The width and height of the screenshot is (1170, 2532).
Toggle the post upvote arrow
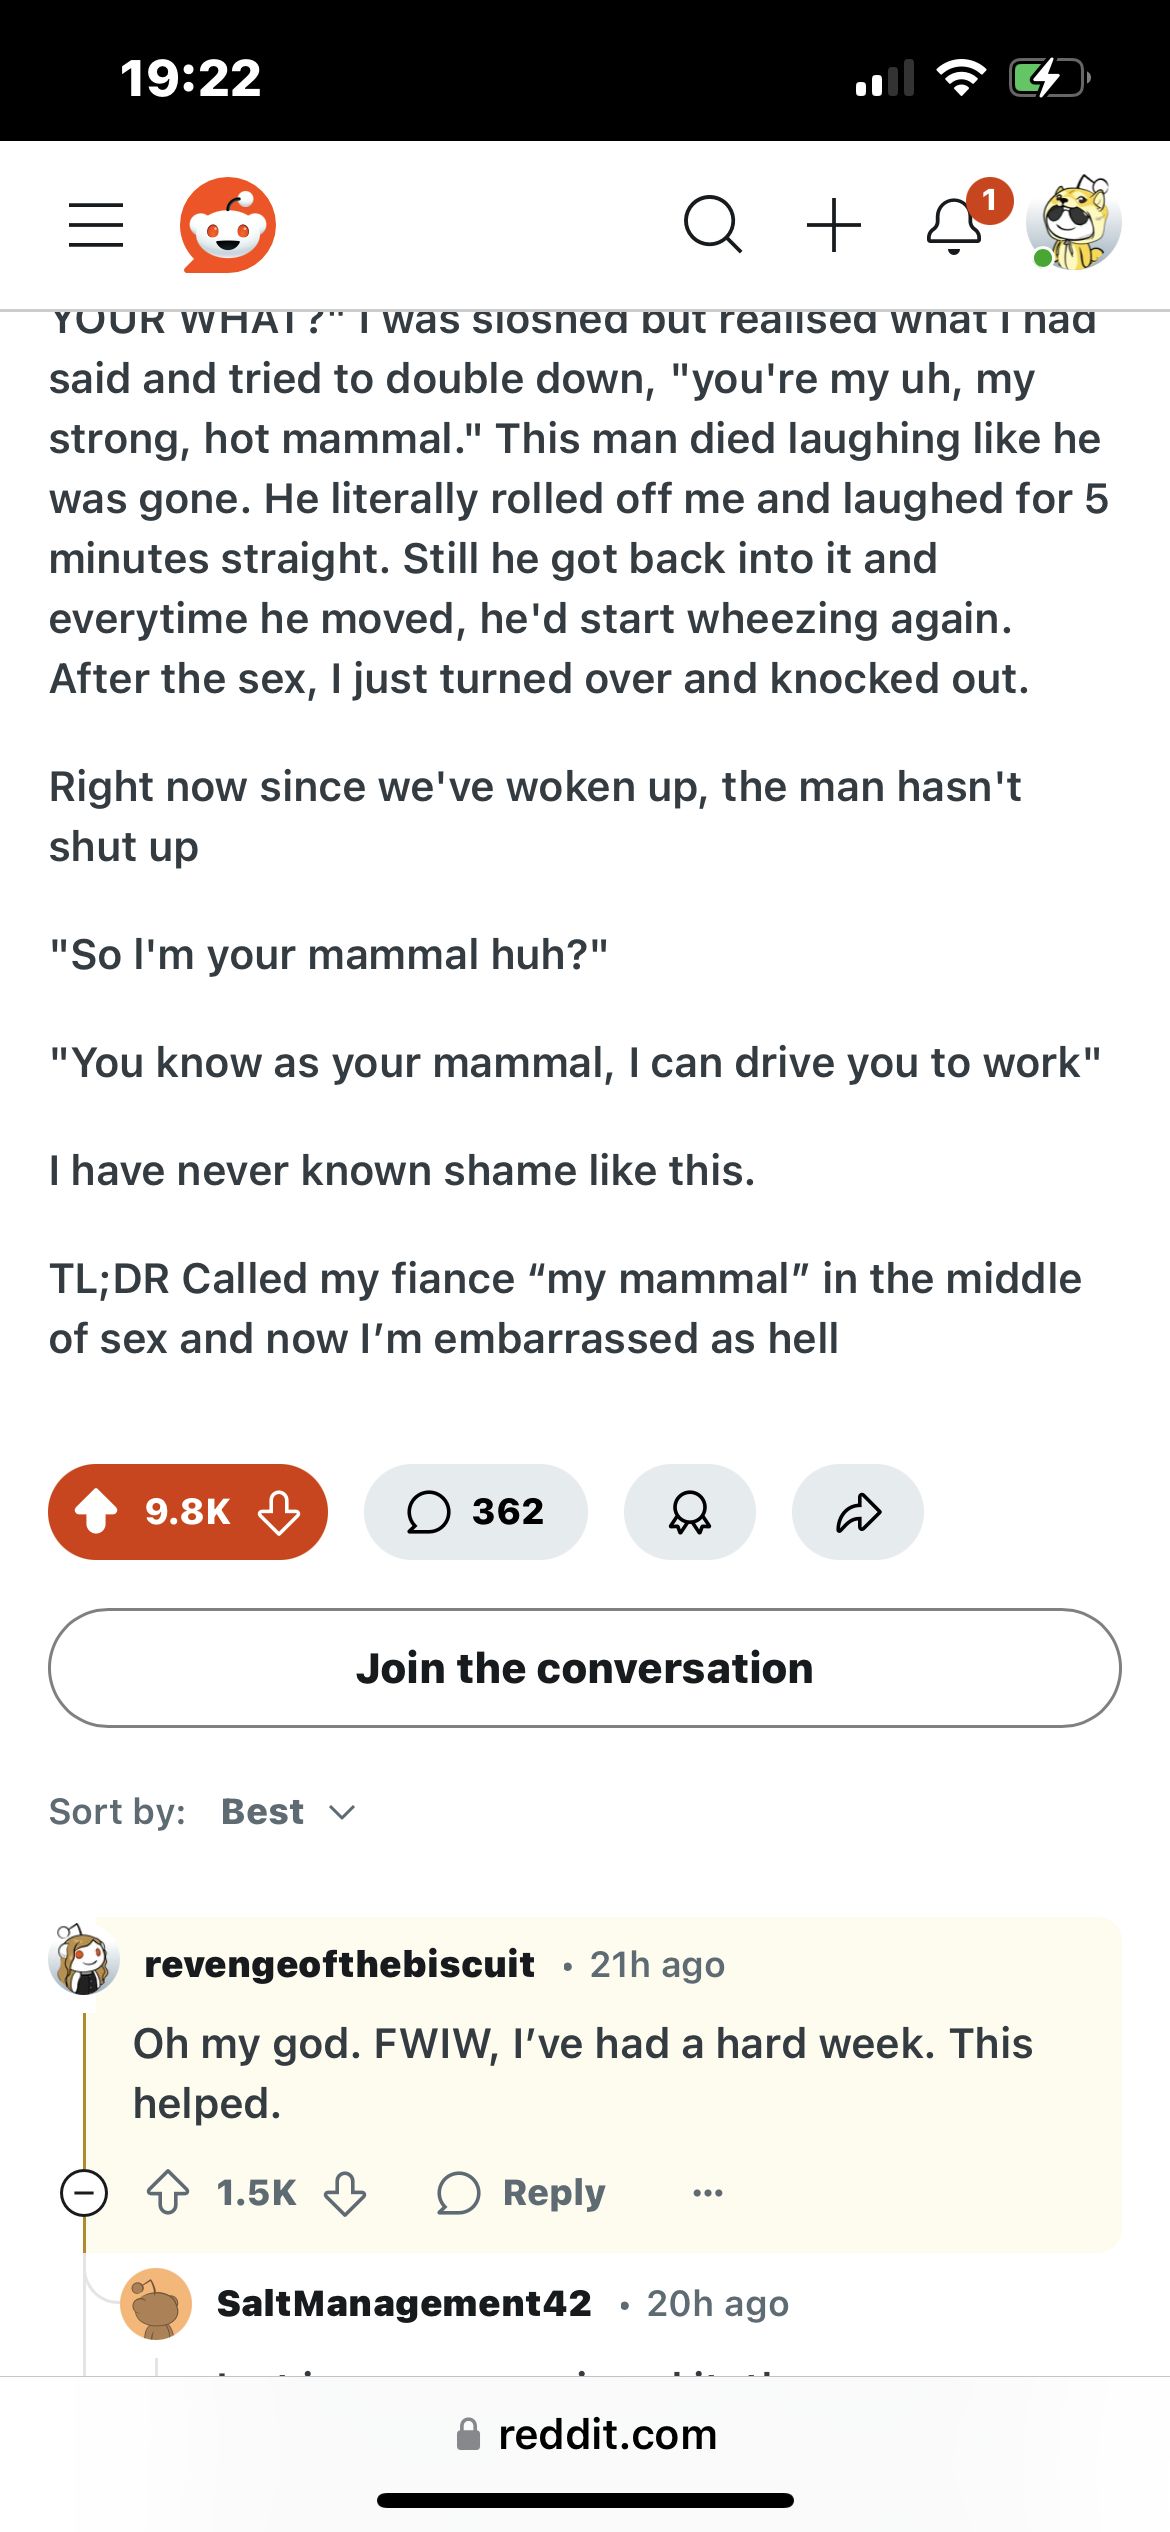point(97,1511)
